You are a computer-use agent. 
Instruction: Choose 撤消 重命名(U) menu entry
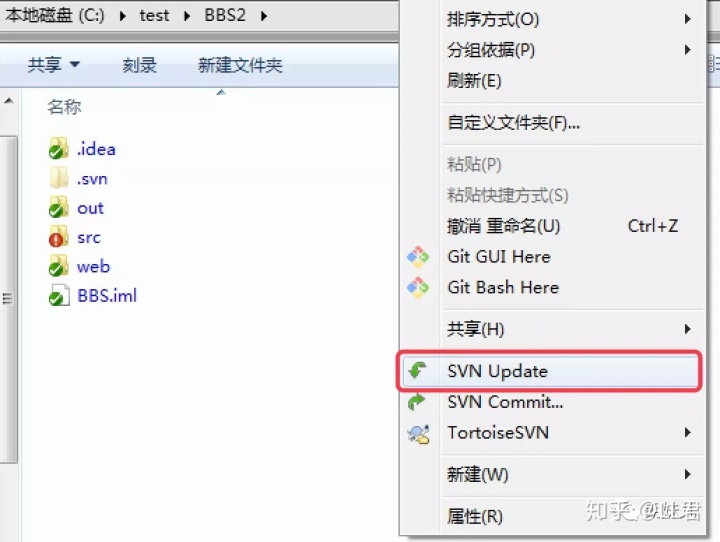pos(553,226)
